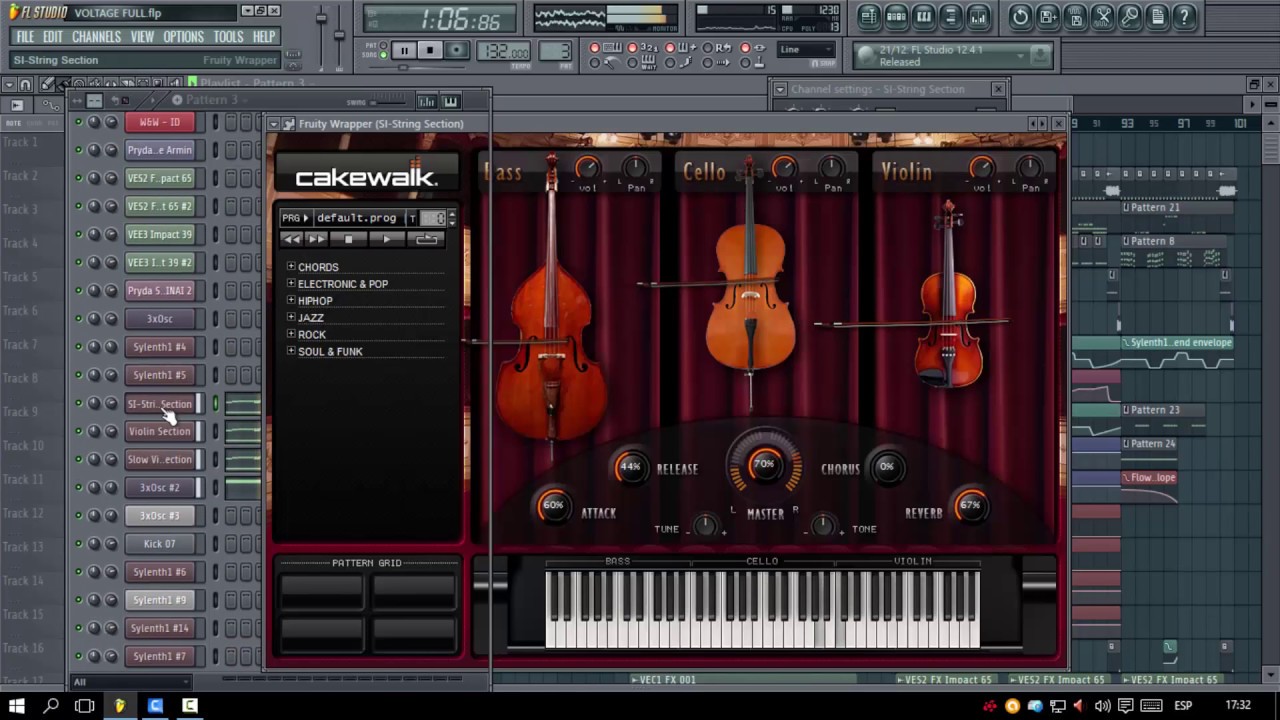Screen dimensions: 1280x720
Task: Click the render to audio file icon
Action: [1075, 16]
